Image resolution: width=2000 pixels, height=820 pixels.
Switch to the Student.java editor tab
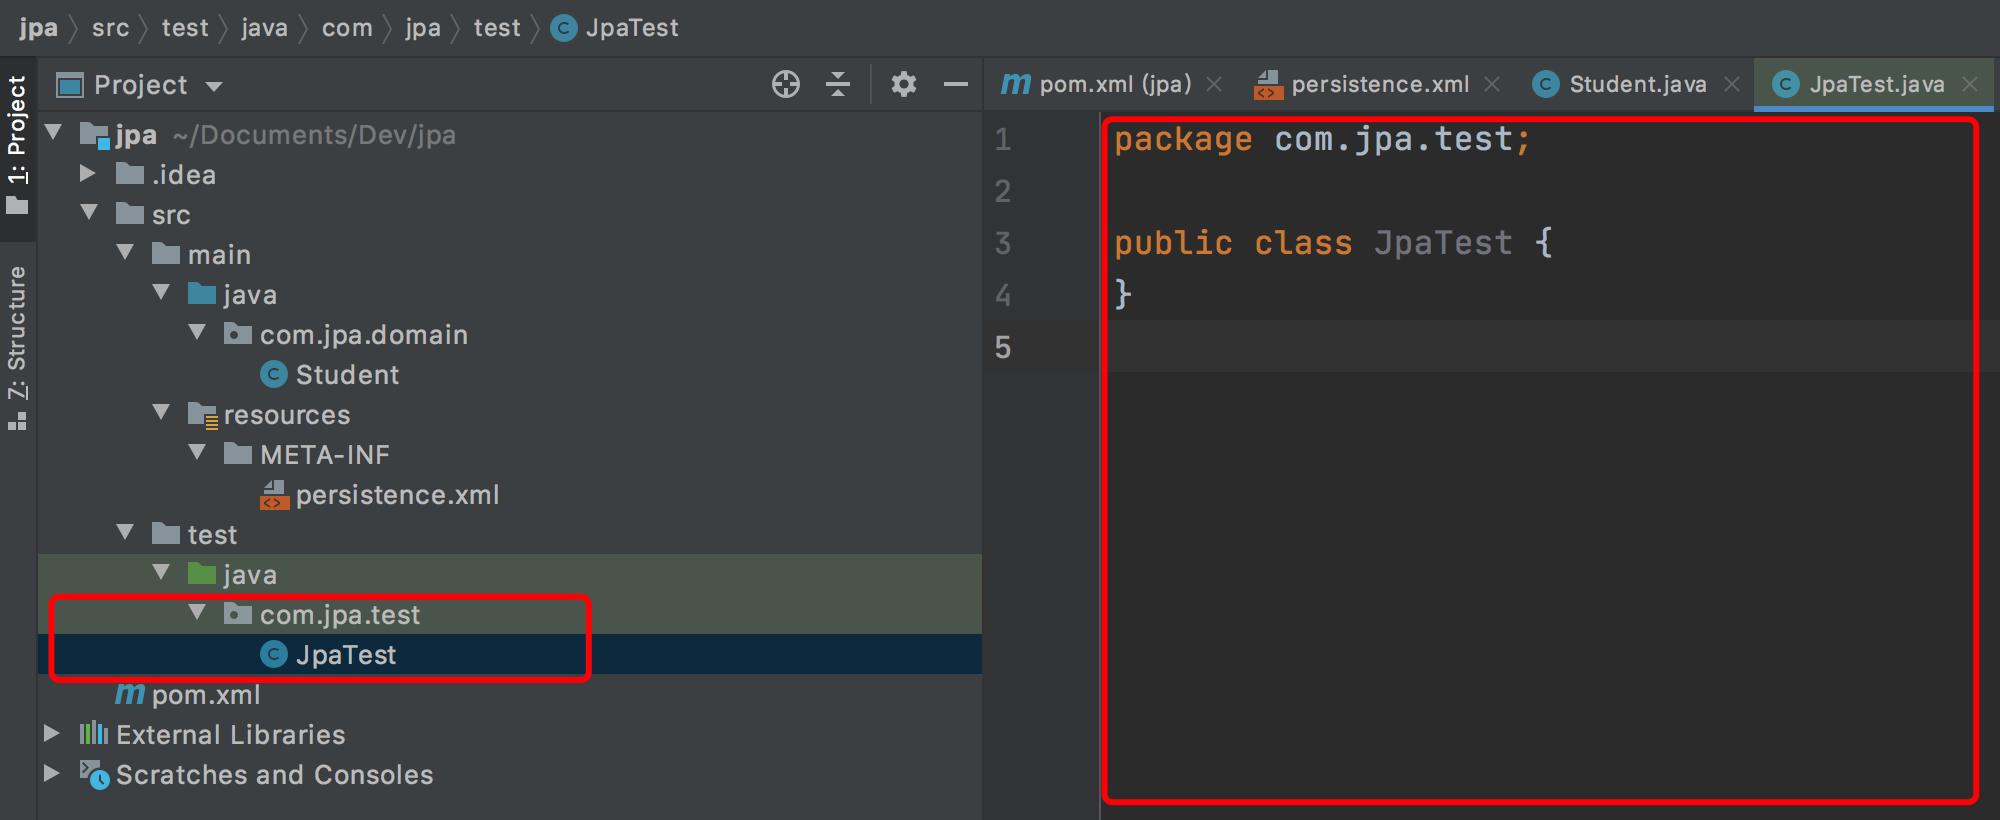point(1638,84)
